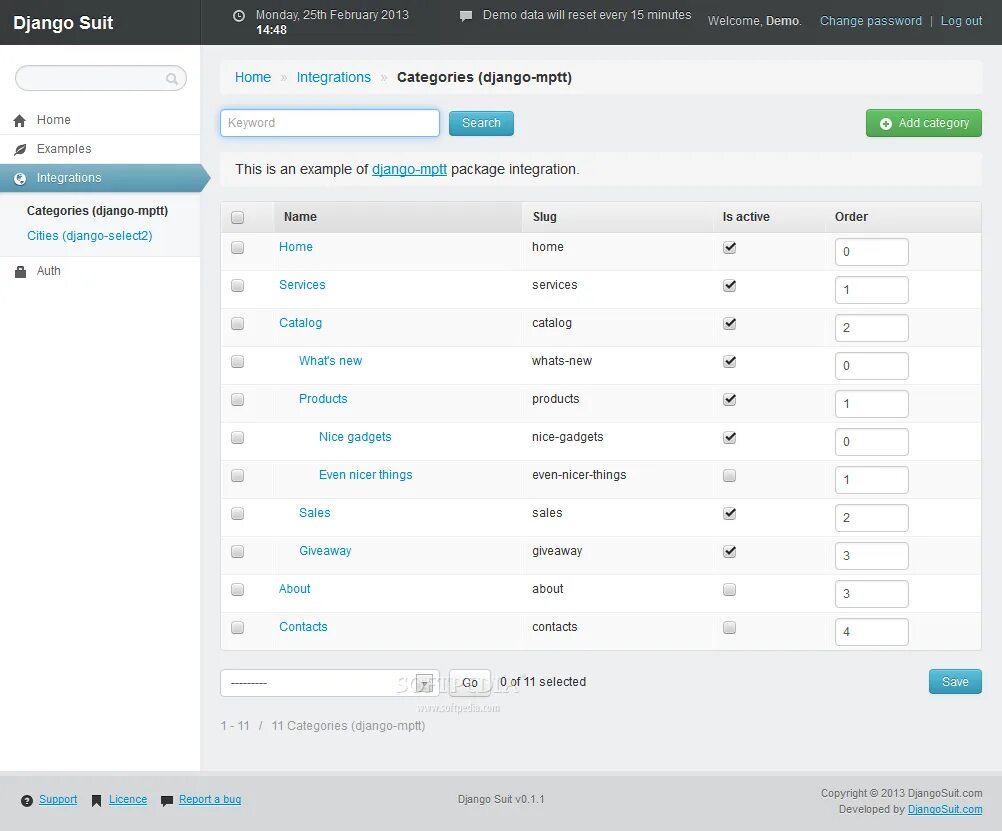This screenshot has height=831, width=1002.
Task: Click the Licence footer link
Action: [x=128, y=800]
